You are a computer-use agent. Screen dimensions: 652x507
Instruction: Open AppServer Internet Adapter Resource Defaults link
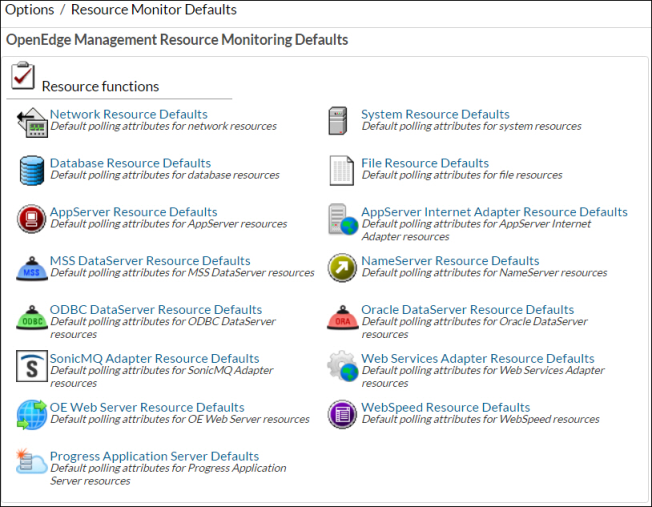pos(494,212)
